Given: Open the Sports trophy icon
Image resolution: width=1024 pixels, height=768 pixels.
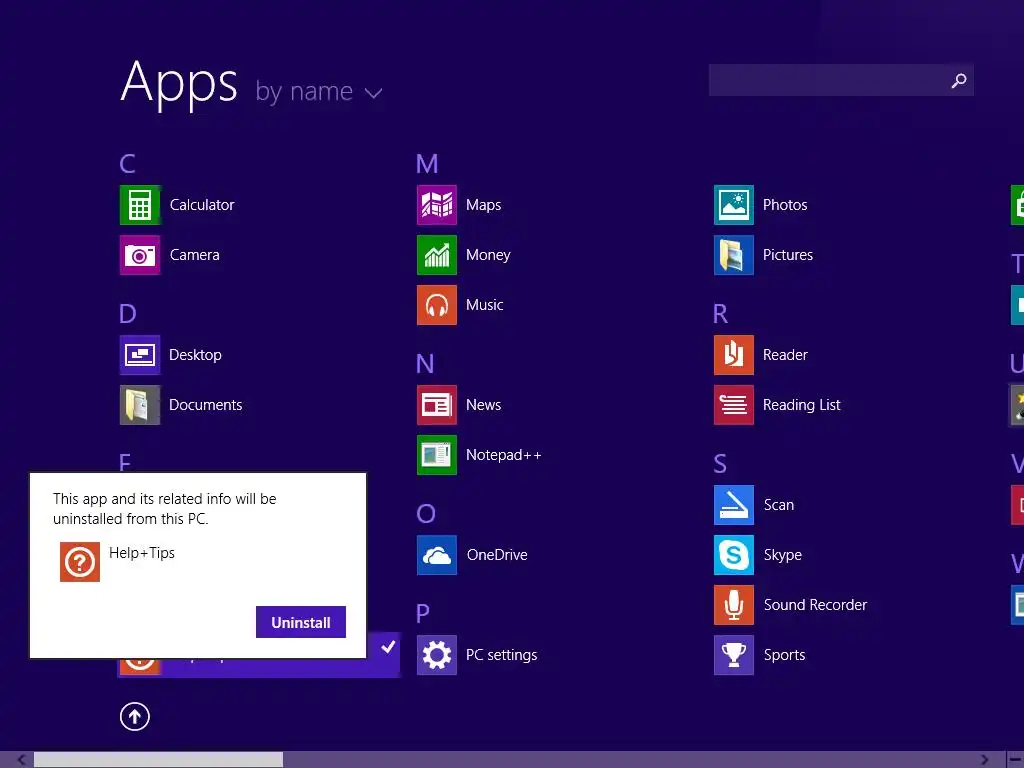Looking at the screenshot, I should pyautogui.click(x=733, y=655).
